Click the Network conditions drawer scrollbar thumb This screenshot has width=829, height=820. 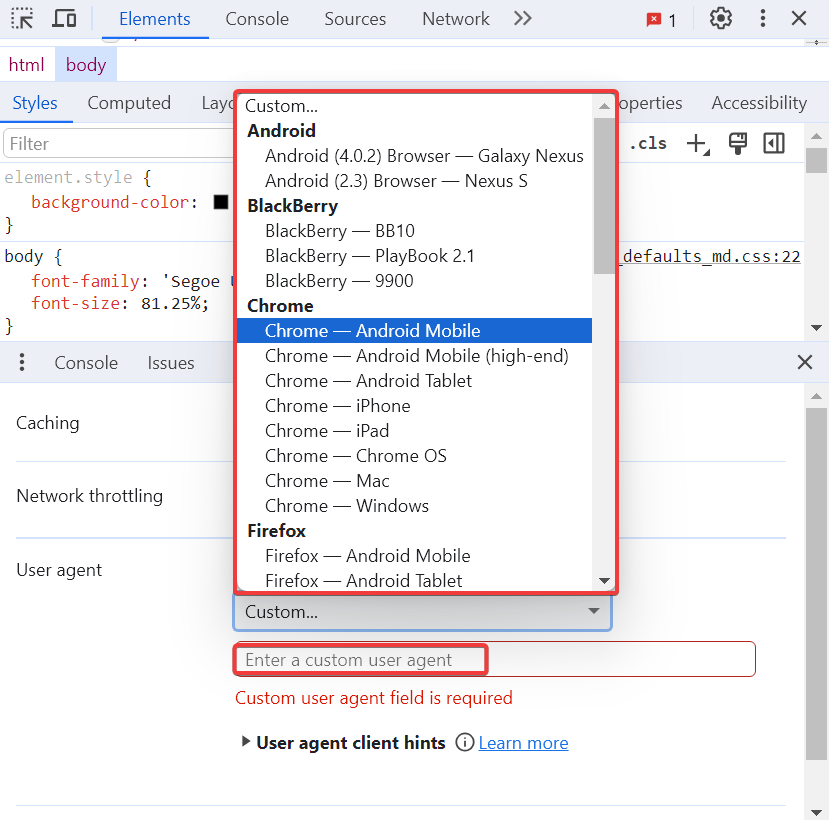point(816,584)
